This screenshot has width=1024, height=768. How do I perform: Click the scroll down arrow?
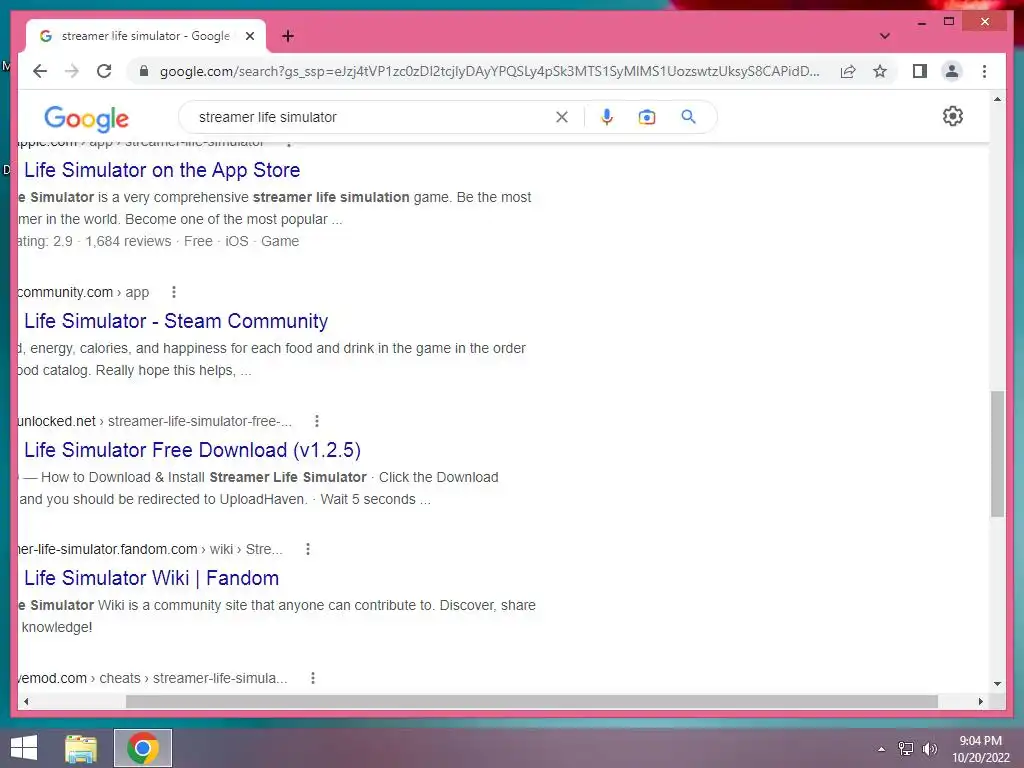coord(997,684)
